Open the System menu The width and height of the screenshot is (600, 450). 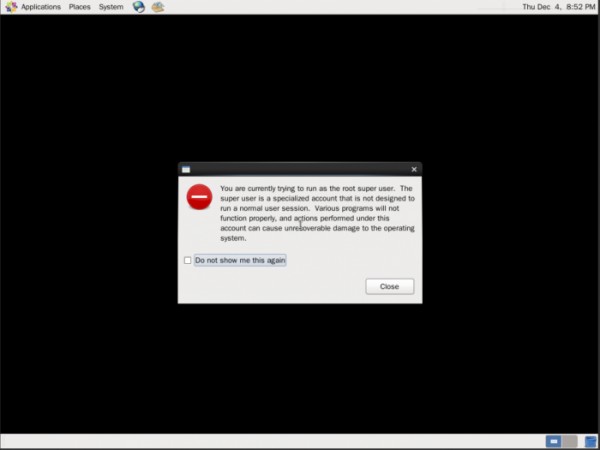click(111, 7)
